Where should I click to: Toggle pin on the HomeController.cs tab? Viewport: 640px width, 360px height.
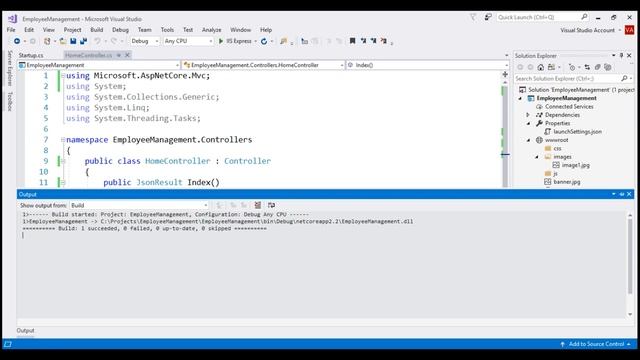[119, 55]
